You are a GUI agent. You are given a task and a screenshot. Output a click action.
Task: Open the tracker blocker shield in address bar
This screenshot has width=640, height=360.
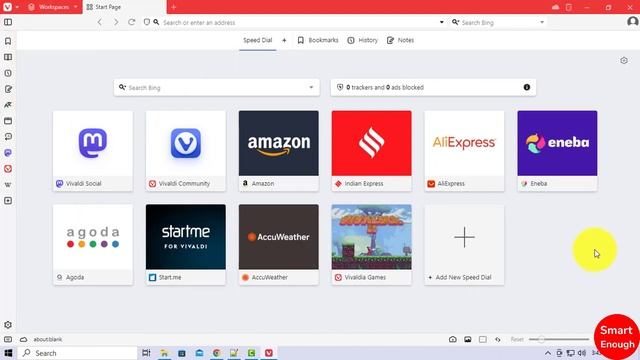(x=147, y=22)
